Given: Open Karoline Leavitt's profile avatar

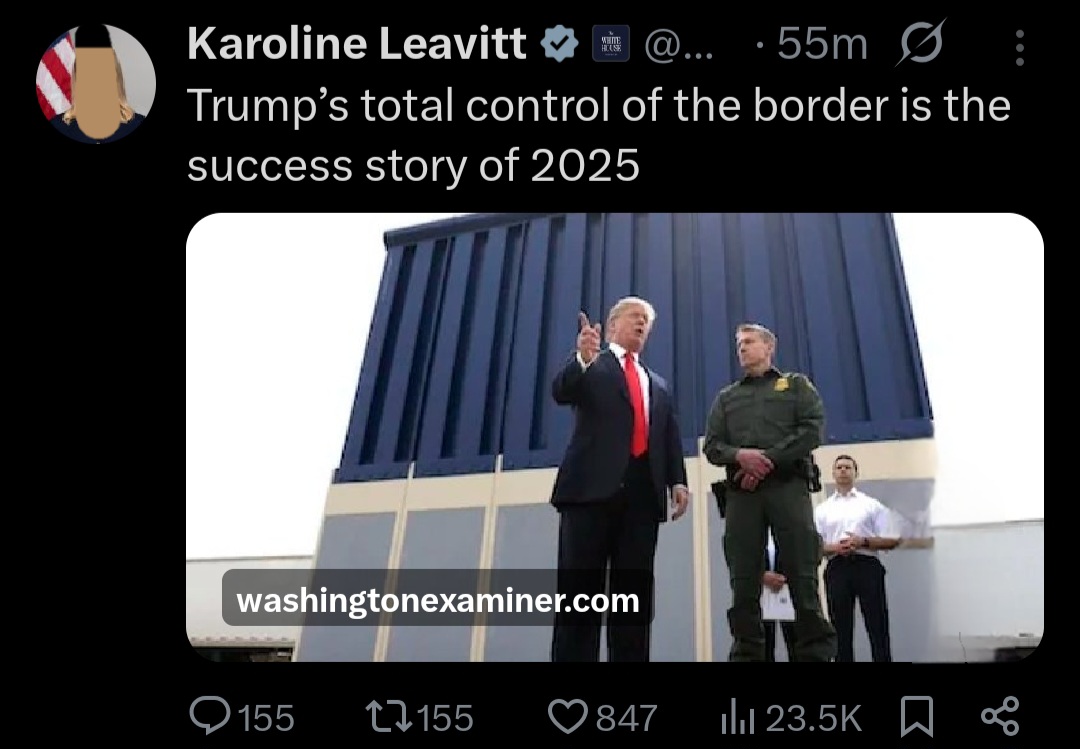Looking at the screenshot, I should click(x=96, y=83).
